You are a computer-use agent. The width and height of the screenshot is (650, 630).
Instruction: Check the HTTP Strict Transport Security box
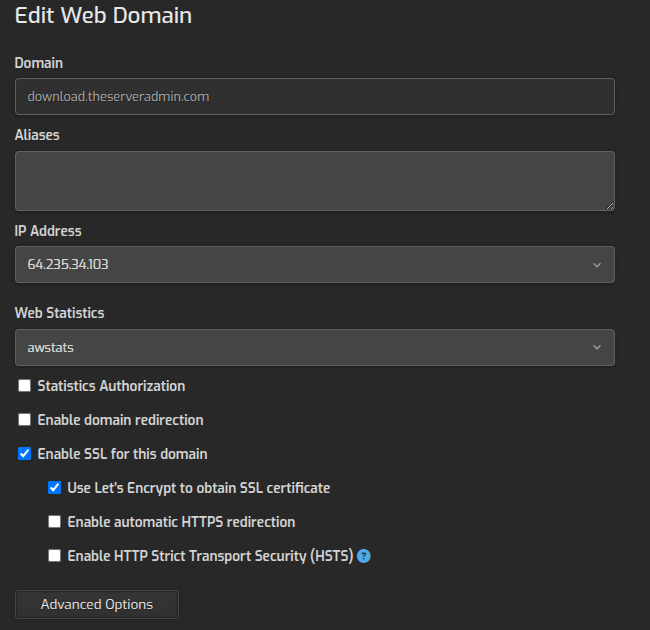pos(55,556)
